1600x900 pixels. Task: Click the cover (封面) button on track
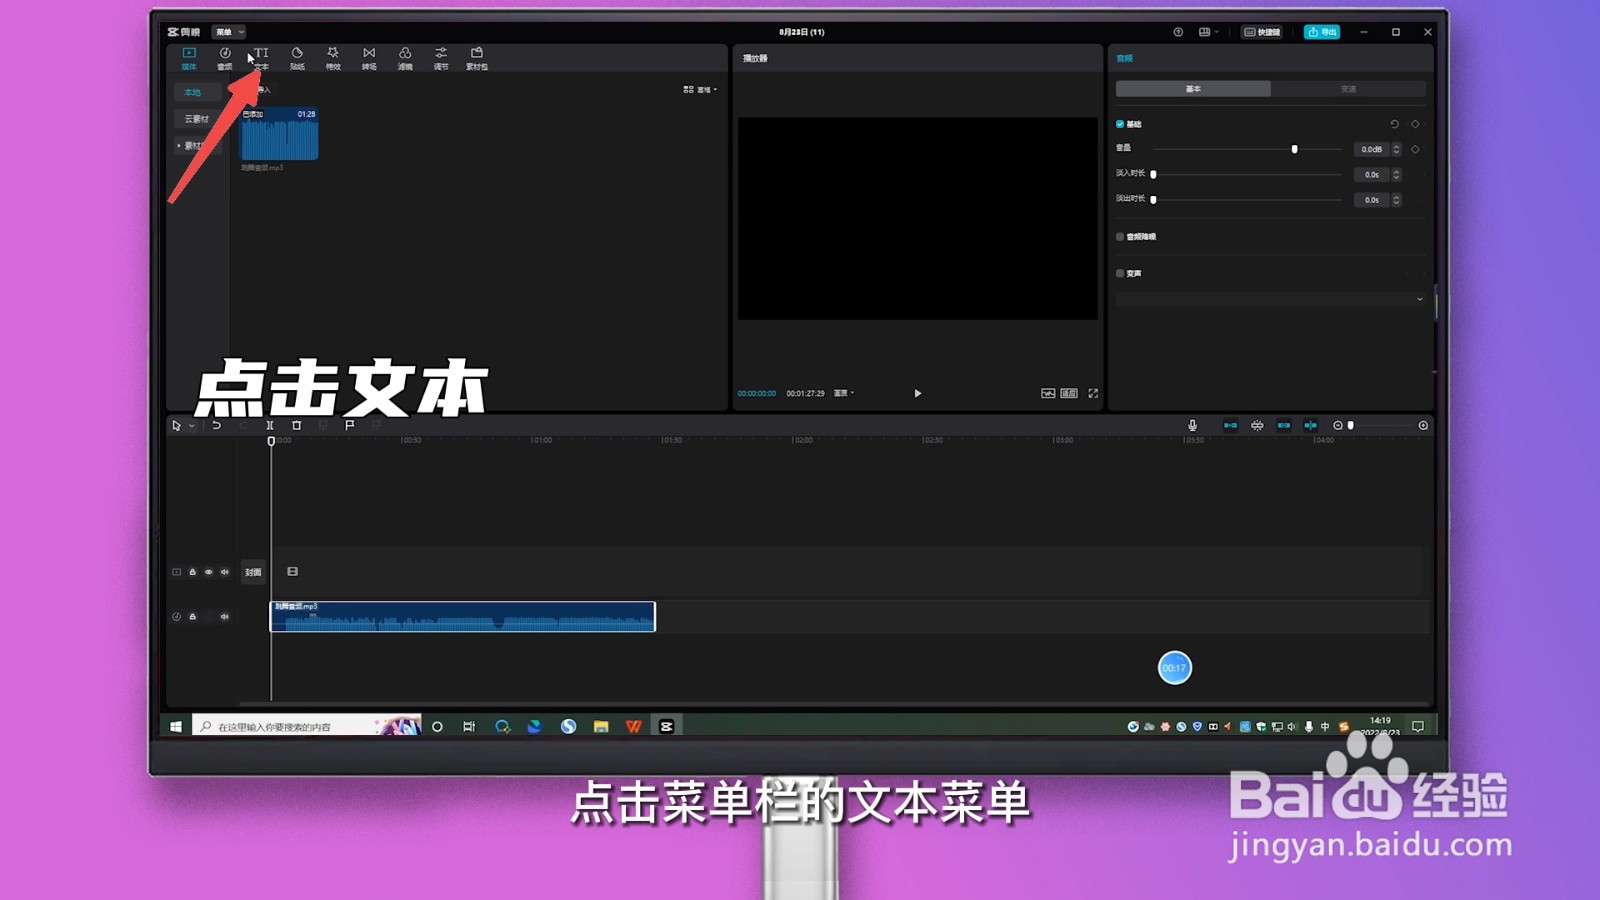point(253,572)
